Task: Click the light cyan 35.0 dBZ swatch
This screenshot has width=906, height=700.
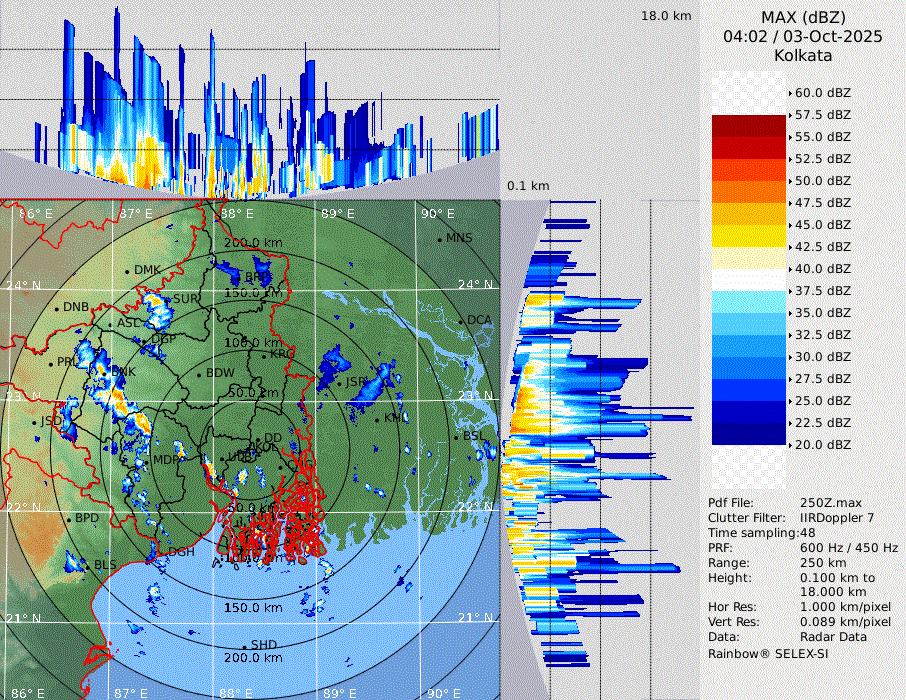Action: click(x=749, y=302)
